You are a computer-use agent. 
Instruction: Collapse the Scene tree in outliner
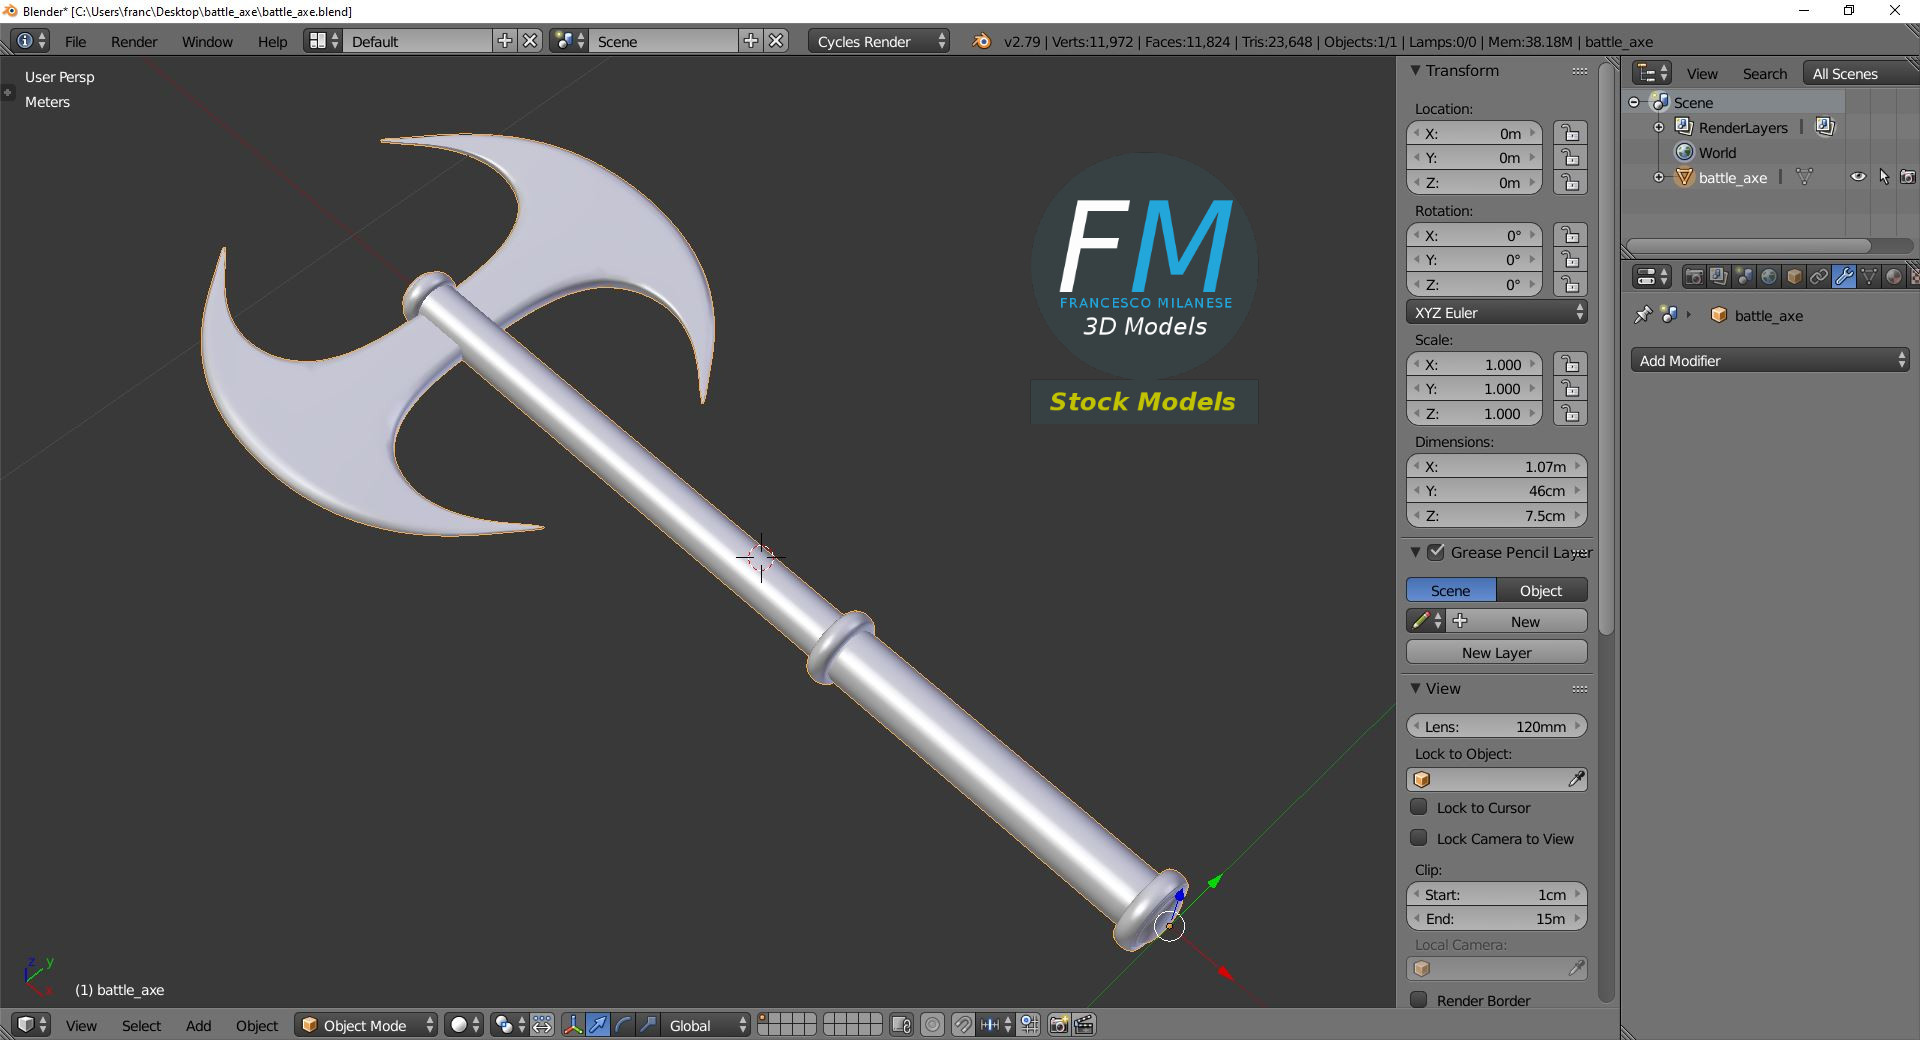coord(1634,102)
